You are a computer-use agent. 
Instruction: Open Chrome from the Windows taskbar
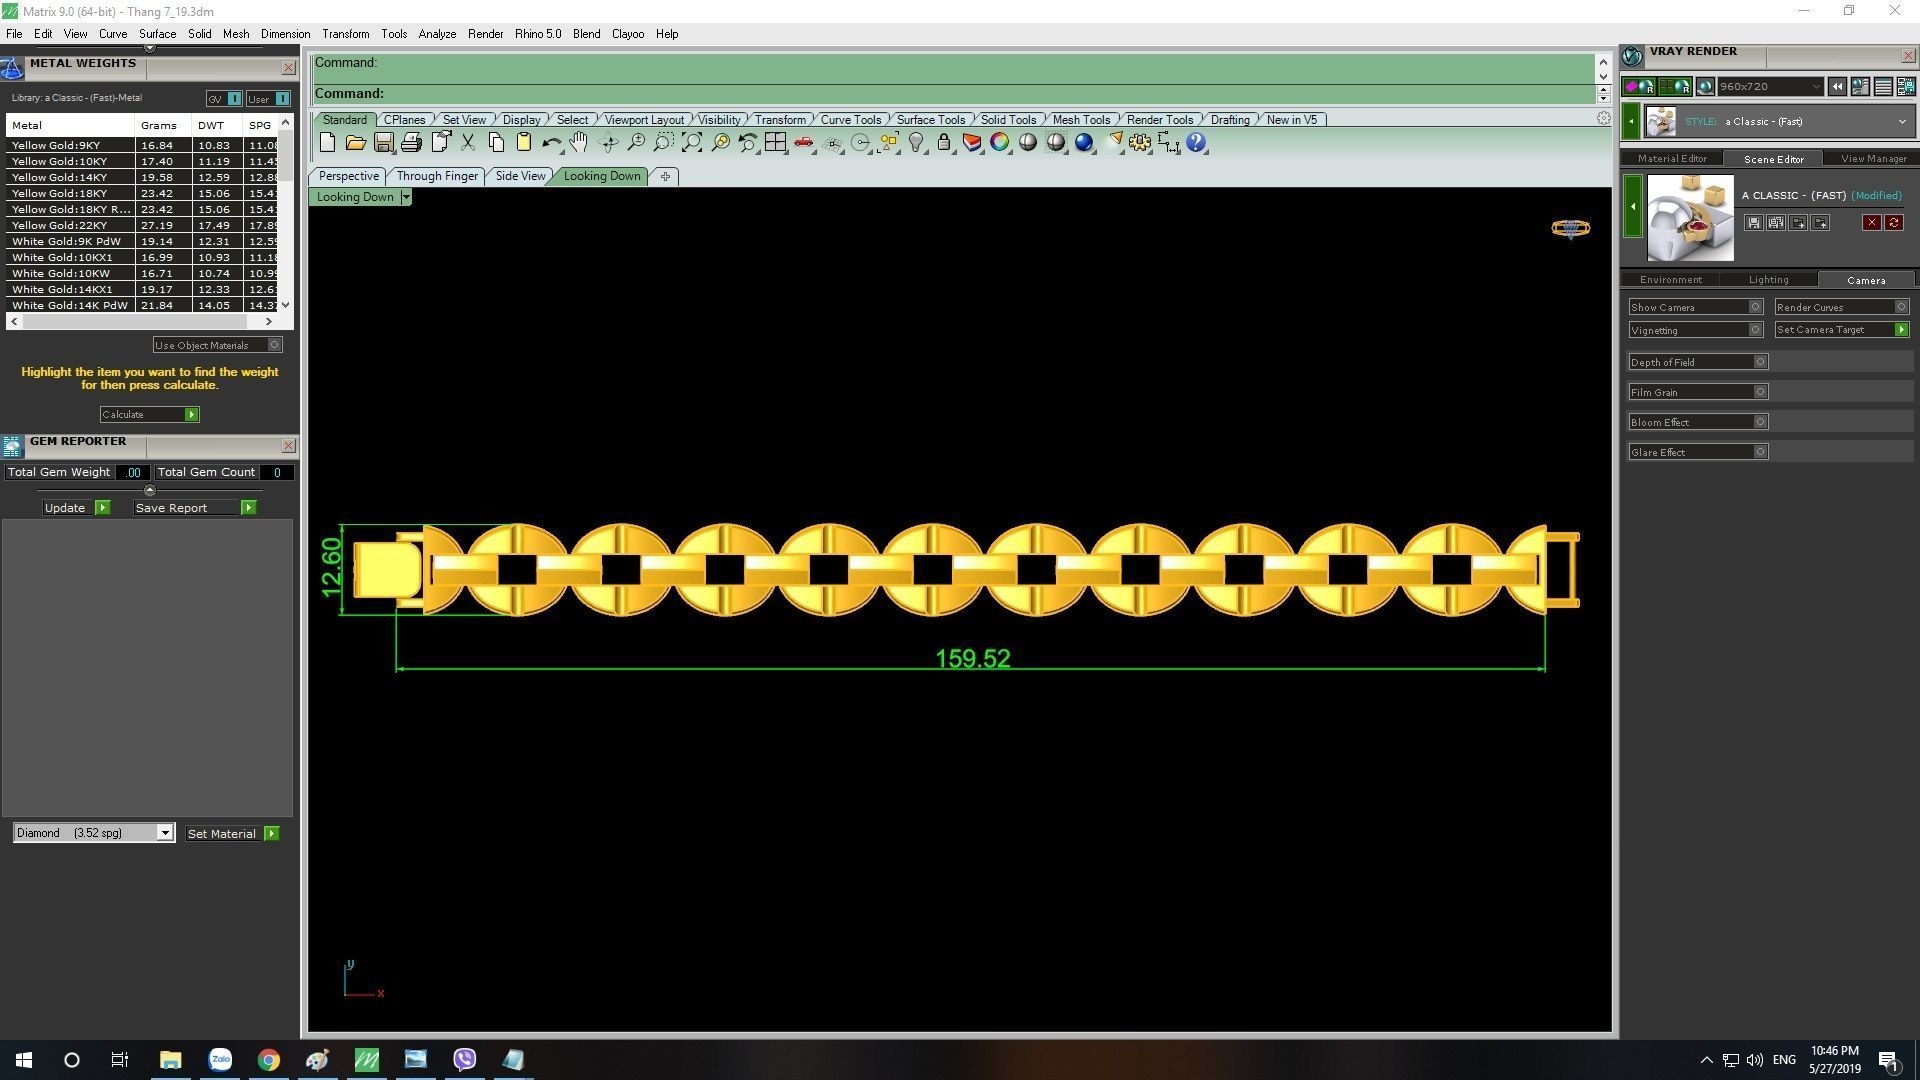pos(268,1060)
